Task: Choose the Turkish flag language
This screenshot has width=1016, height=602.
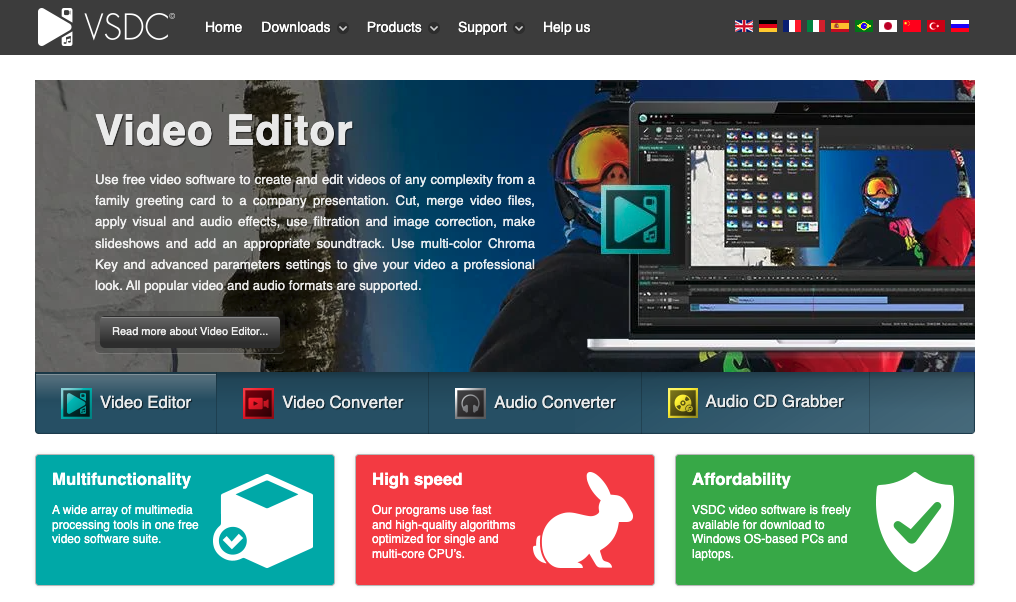Action: pos(936,26)
